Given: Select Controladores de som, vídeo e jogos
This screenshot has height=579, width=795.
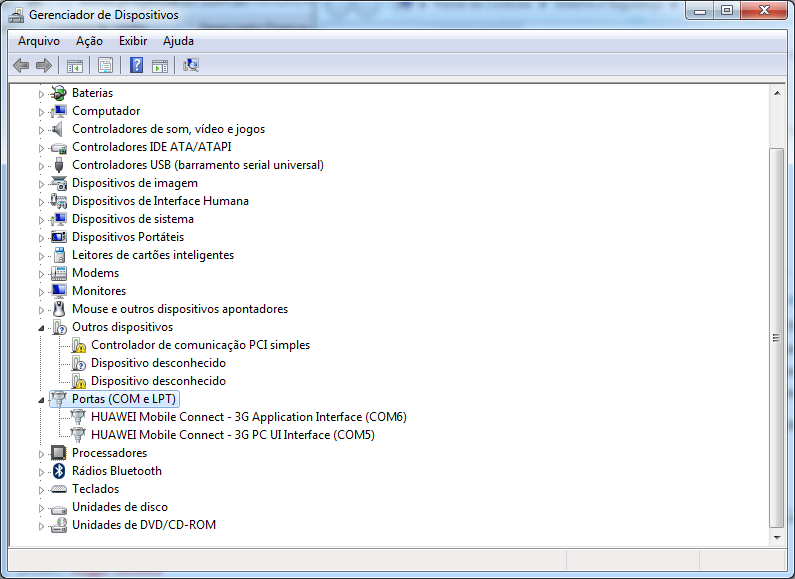Looking at the screenshot, I should [x=168, y=129].
